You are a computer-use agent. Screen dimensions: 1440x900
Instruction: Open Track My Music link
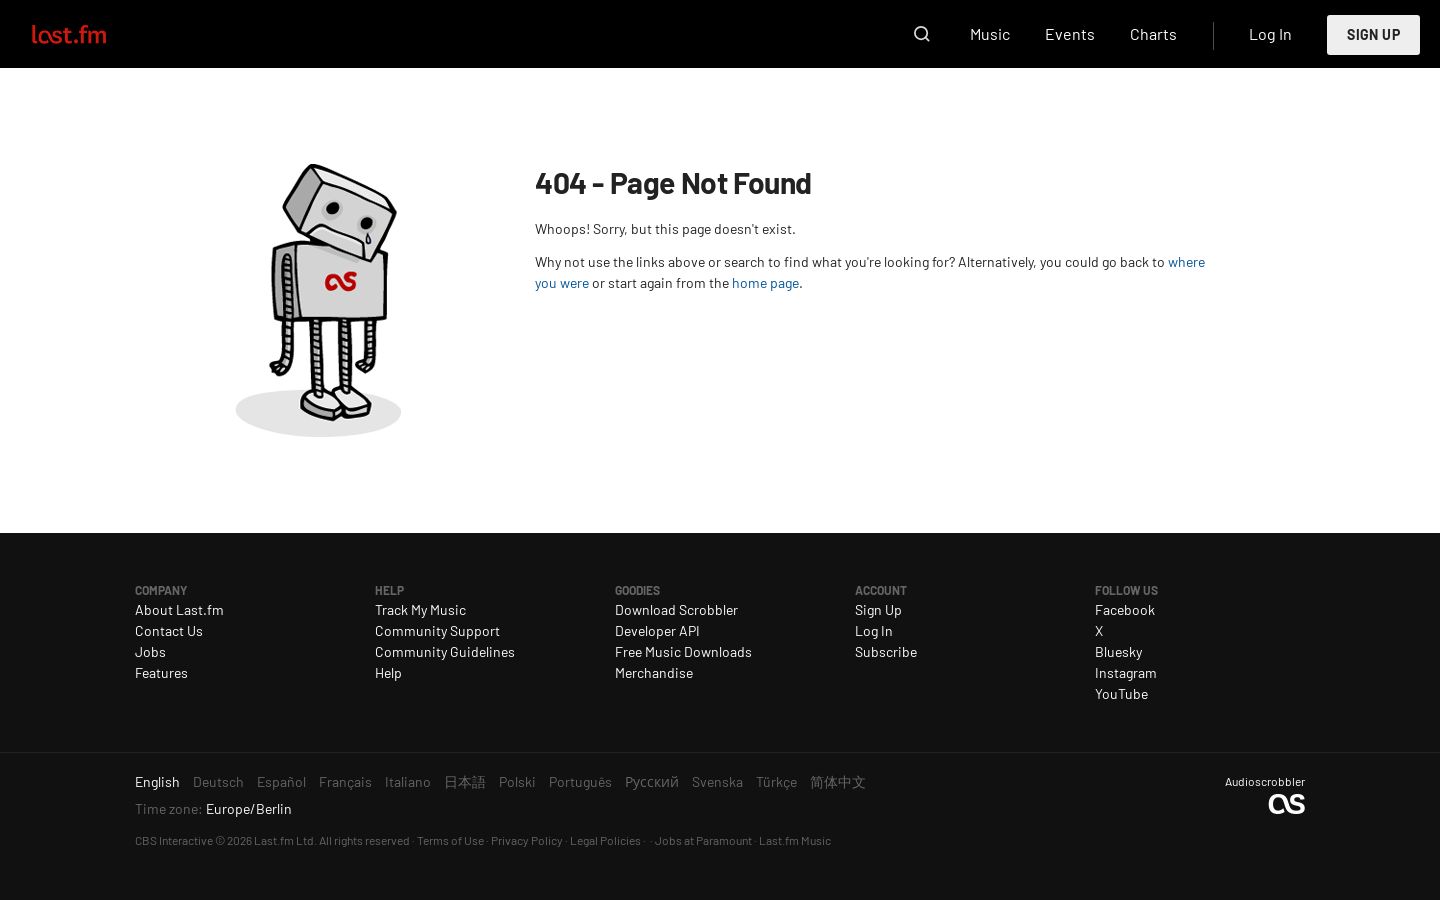(420, 610)
